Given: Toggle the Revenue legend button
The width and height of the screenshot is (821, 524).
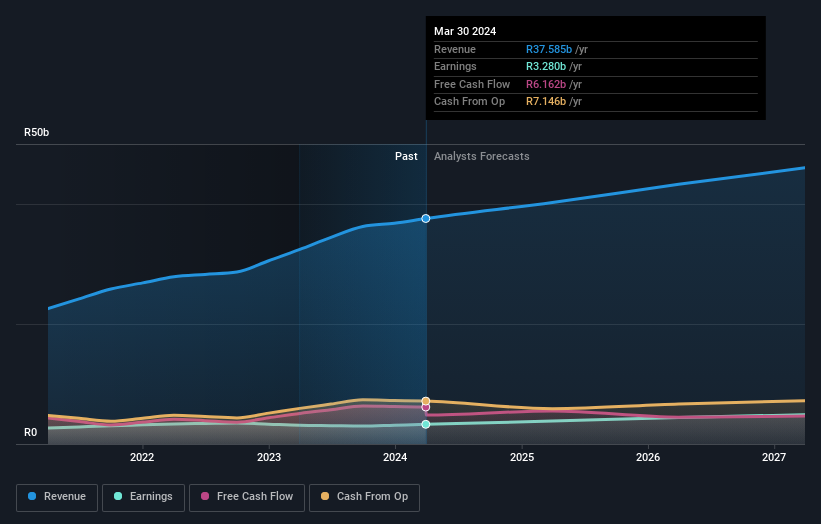Looking at the screenshot, I should pyautogui.click(x=57, y=497).
